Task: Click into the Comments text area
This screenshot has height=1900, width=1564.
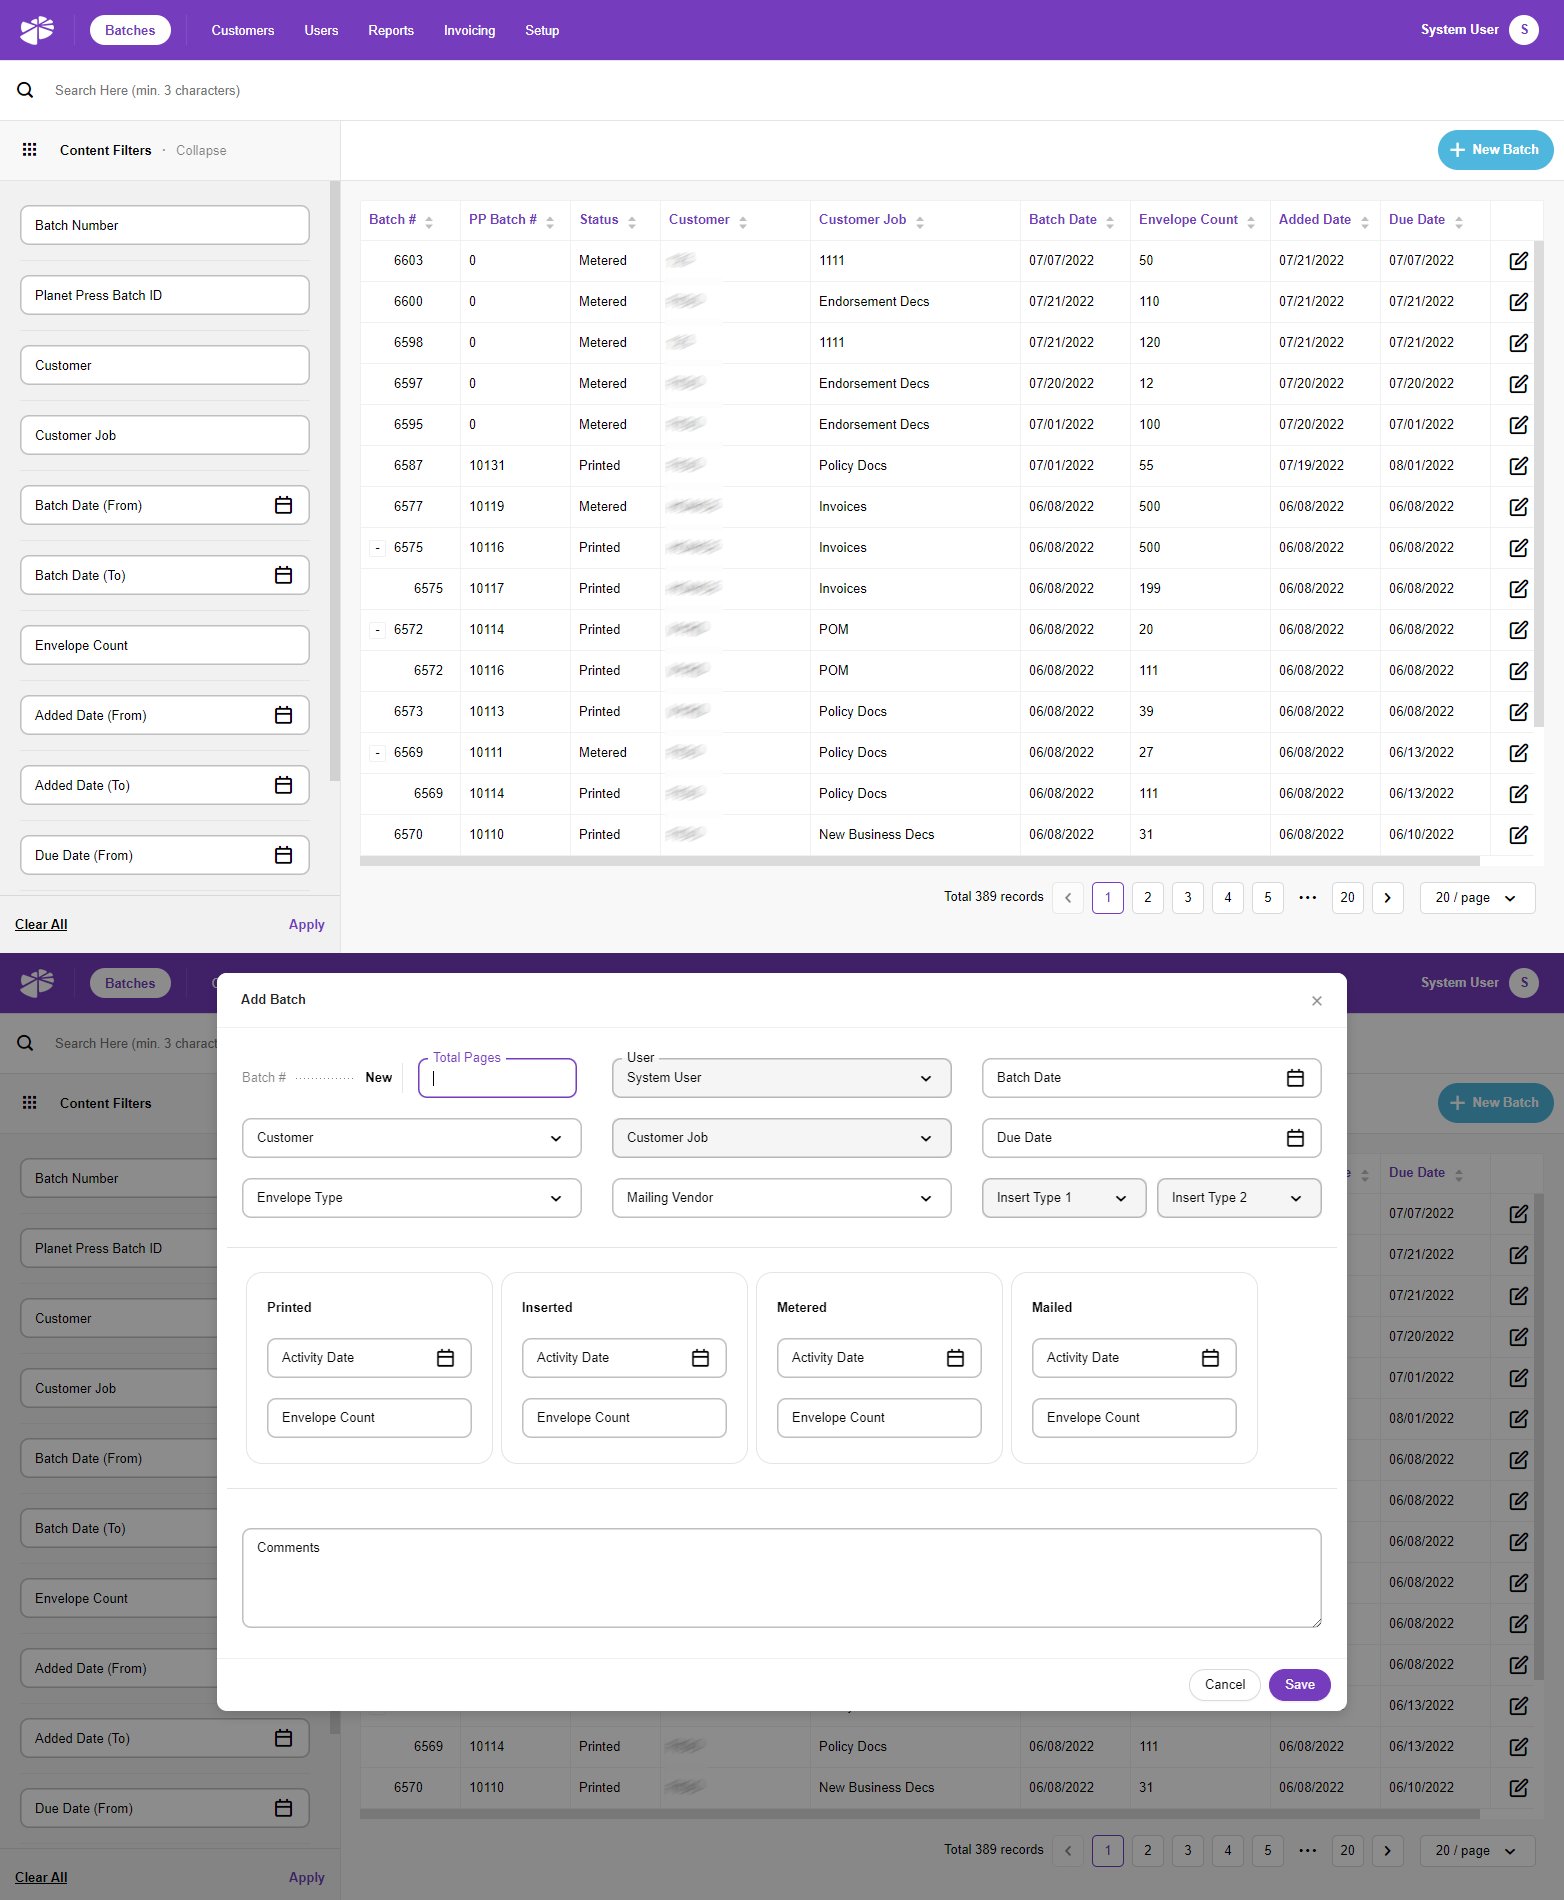Action: (781, 1578)
